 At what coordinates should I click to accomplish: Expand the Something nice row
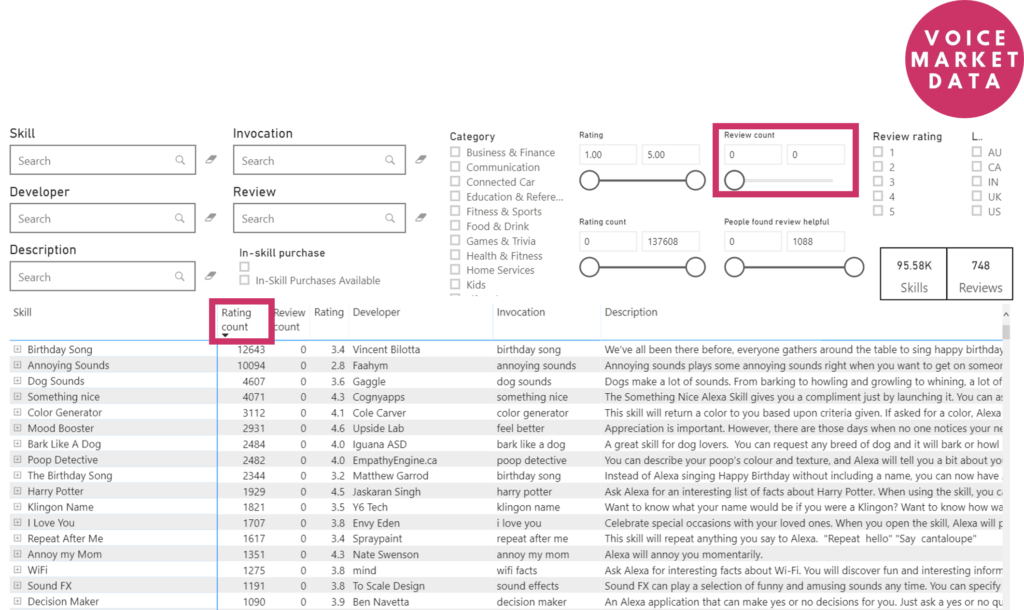coord(18,396)
